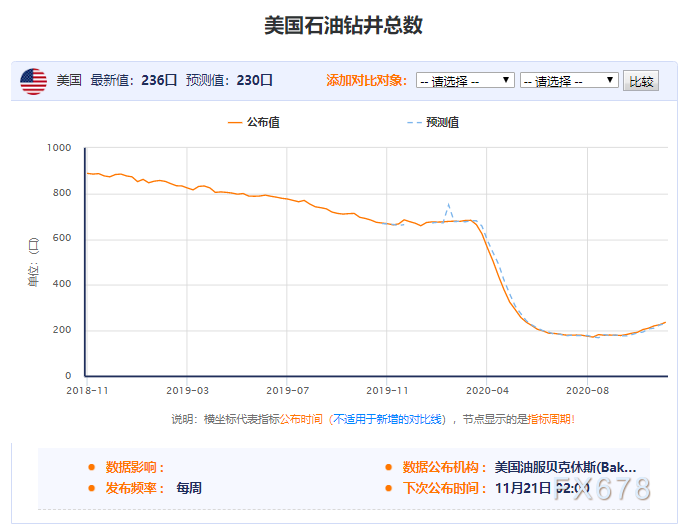Screen dimensions: 681x524
Task: Click the 比较 compare button
Action: pos(641,81)
